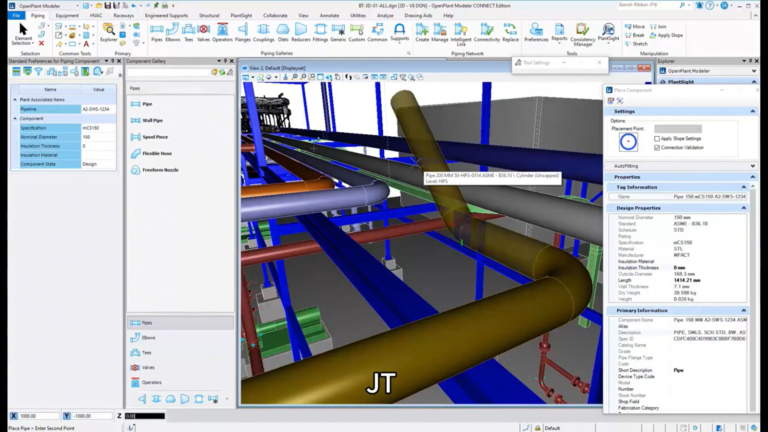Open the Common components gallery
This screenshot has width=768, height=432.
coord(377,33)
